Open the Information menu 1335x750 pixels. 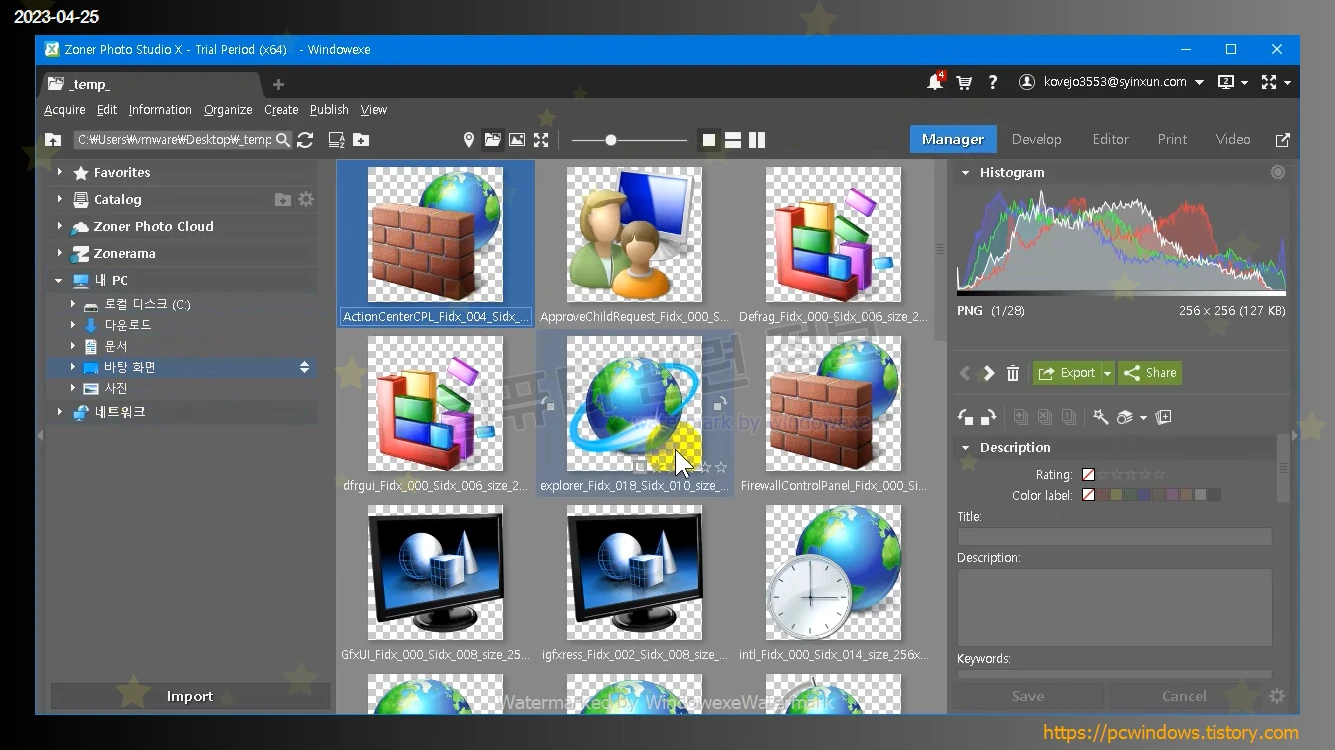tap(160, 110)
